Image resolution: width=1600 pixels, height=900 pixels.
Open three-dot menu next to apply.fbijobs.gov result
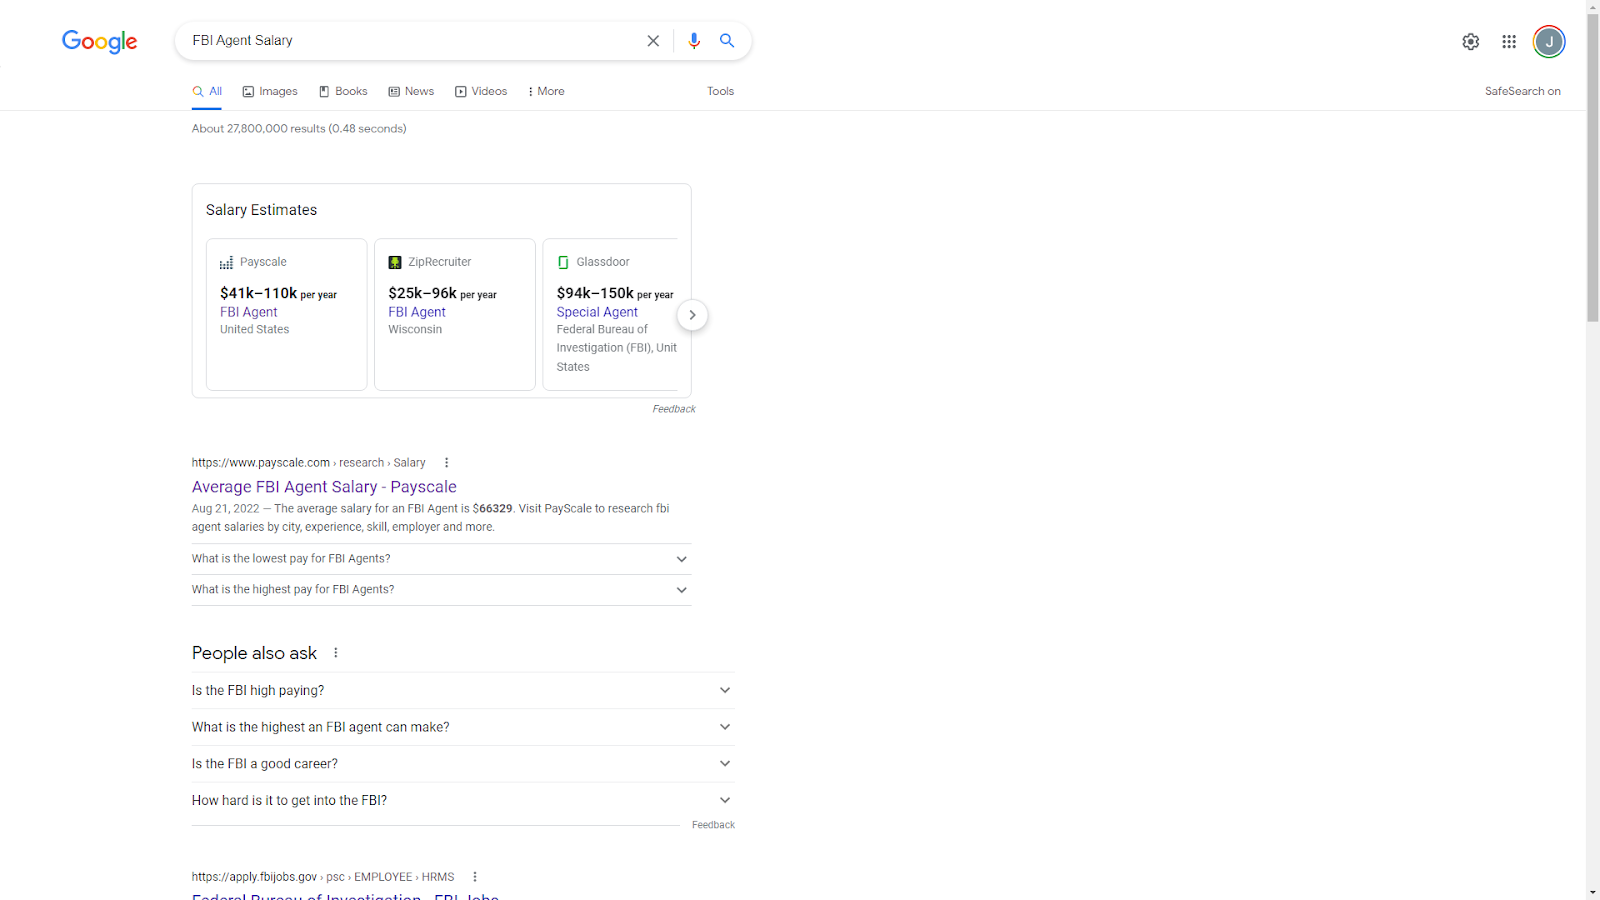click(475, 877)
